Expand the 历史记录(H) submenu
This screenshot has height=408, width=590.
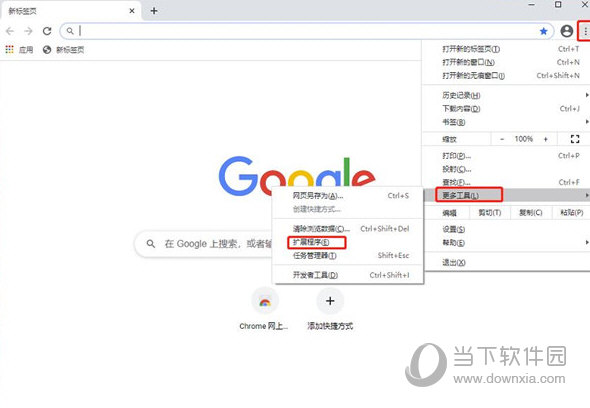[x=505, y=95]
